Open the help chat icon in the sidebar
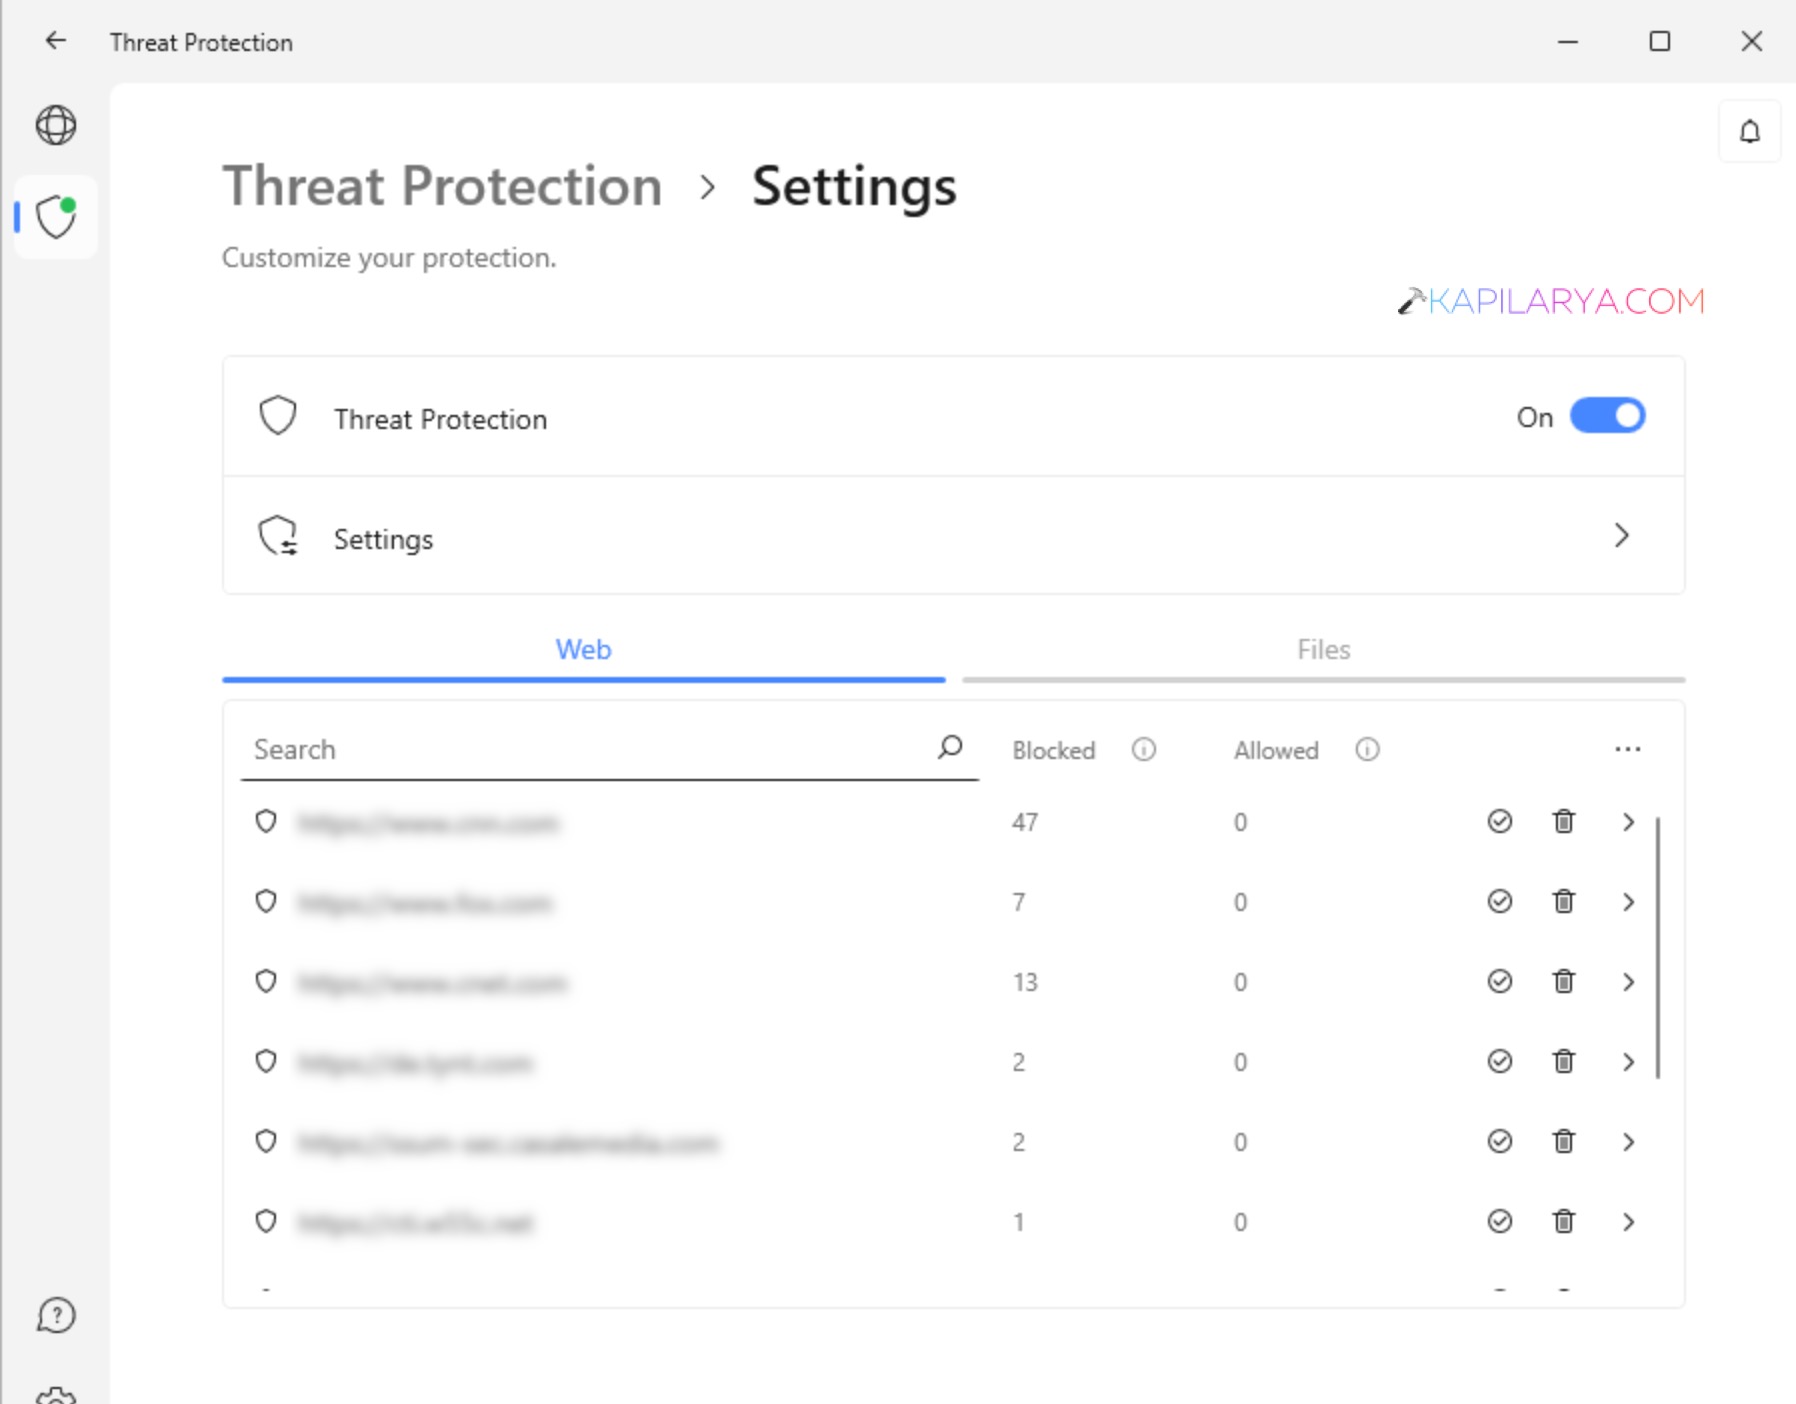Viewport: 1796px width, 1404px height. pyautogui.click(x=56, y=1315)
